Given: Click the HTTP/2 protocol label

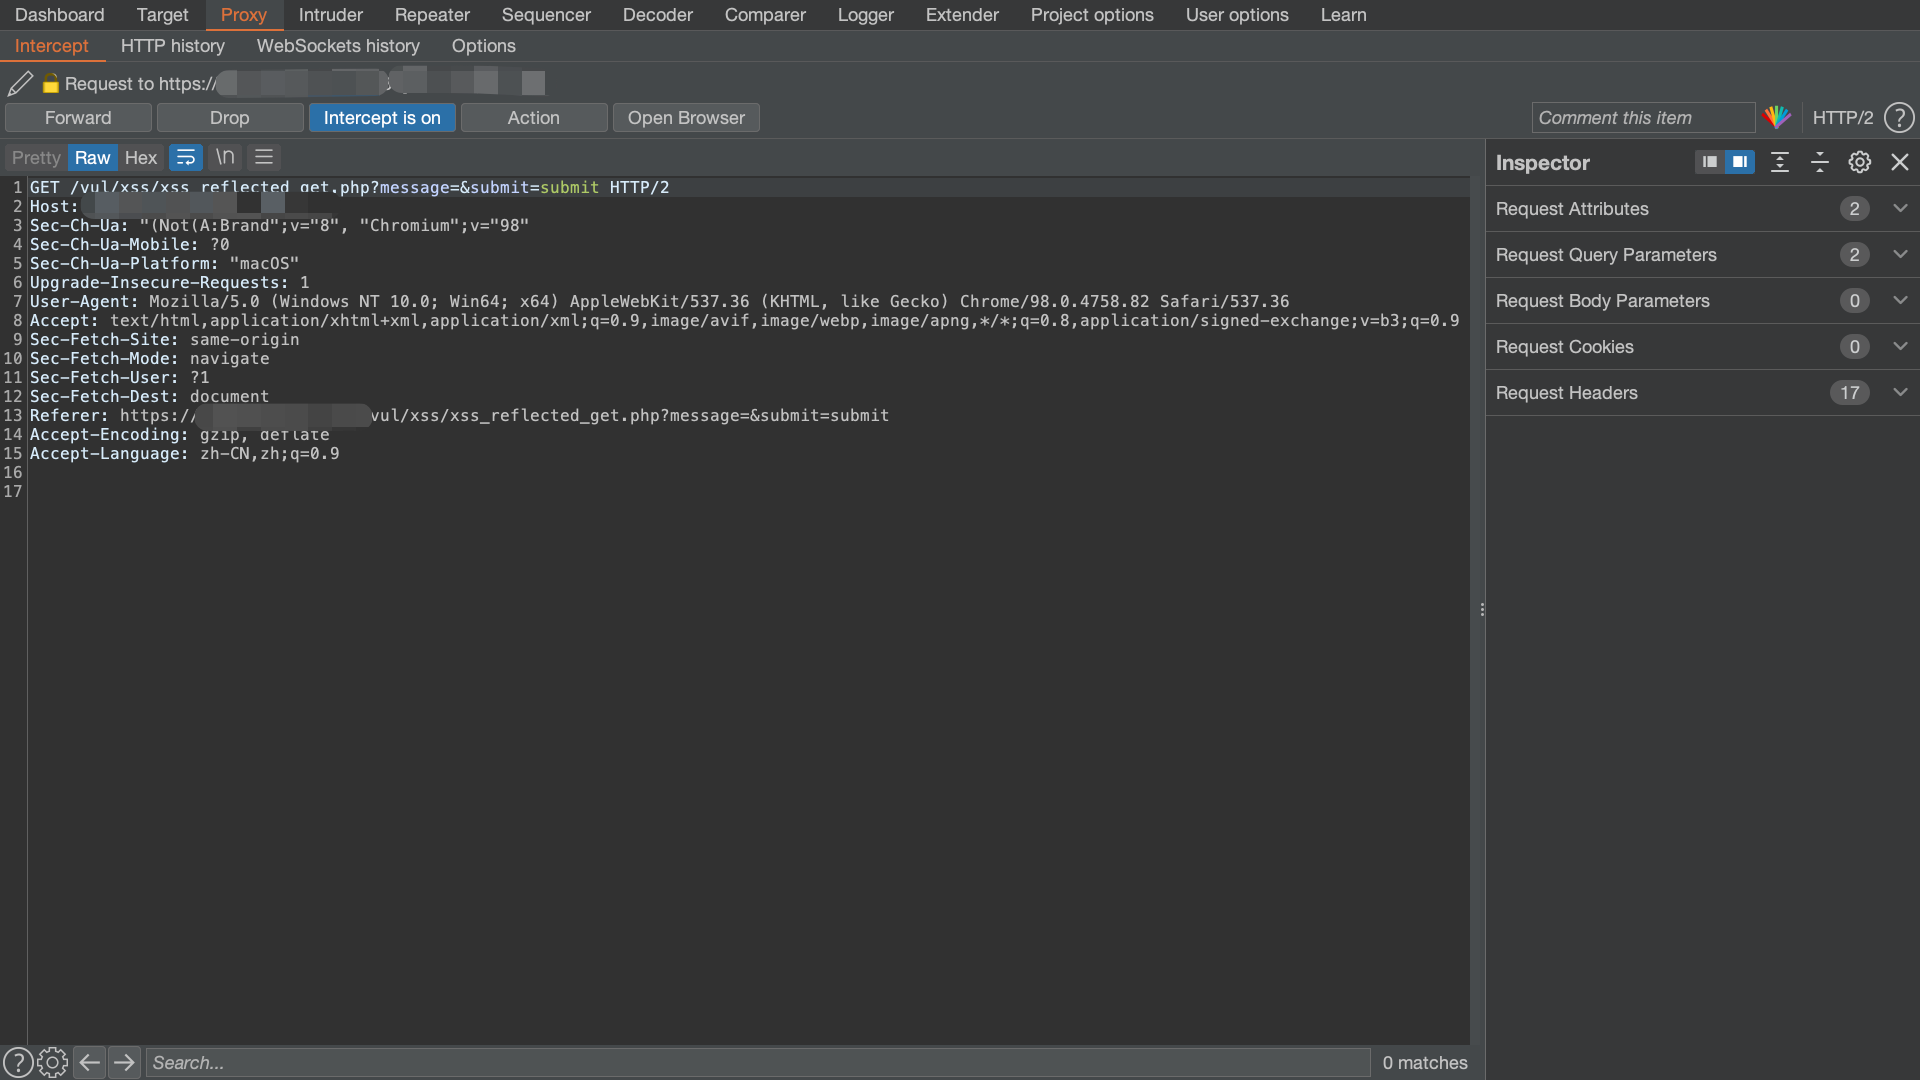Looking at the screenshot, I should coord(1842,118).
